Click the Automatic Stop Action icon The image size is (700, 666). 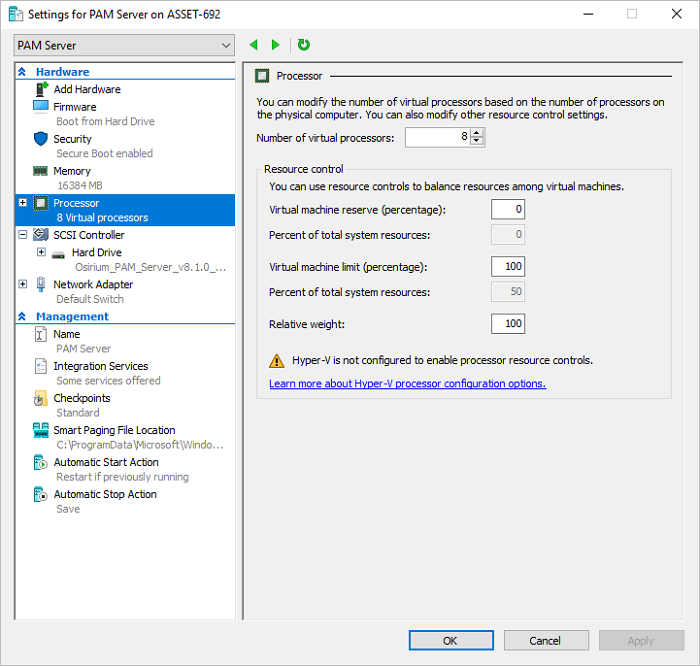(41, 495)
